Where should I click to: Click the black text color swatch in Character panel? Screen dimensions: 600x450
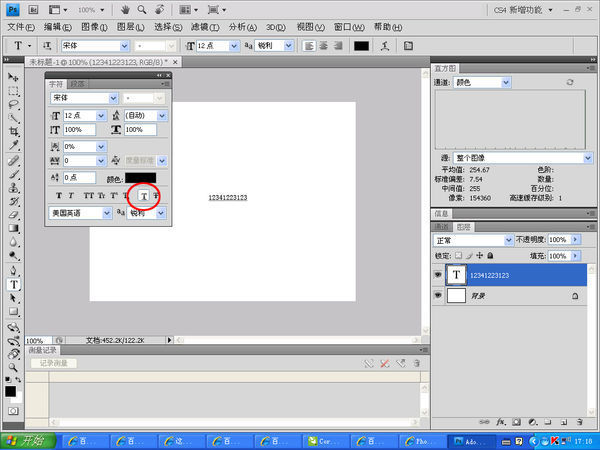pyautogui.click(x=139, y=177)
